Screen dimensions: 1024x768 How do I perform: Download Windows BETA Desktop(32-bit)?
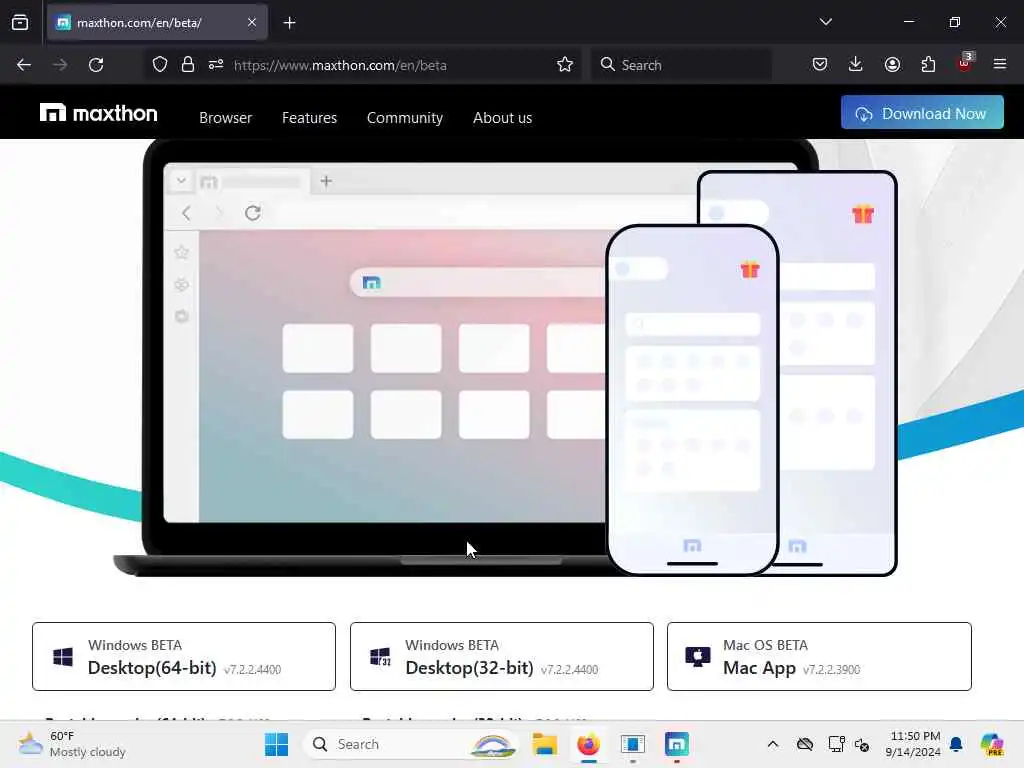click(x=502, y=656)
